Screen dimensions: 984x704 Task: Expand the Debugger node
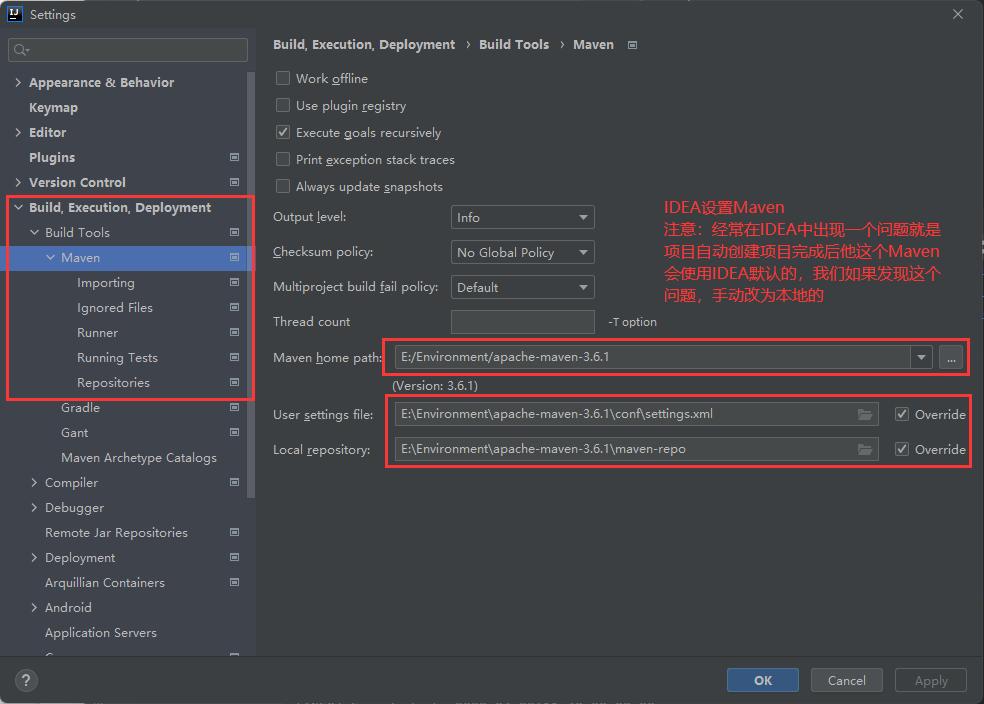[x=35, y=508]
